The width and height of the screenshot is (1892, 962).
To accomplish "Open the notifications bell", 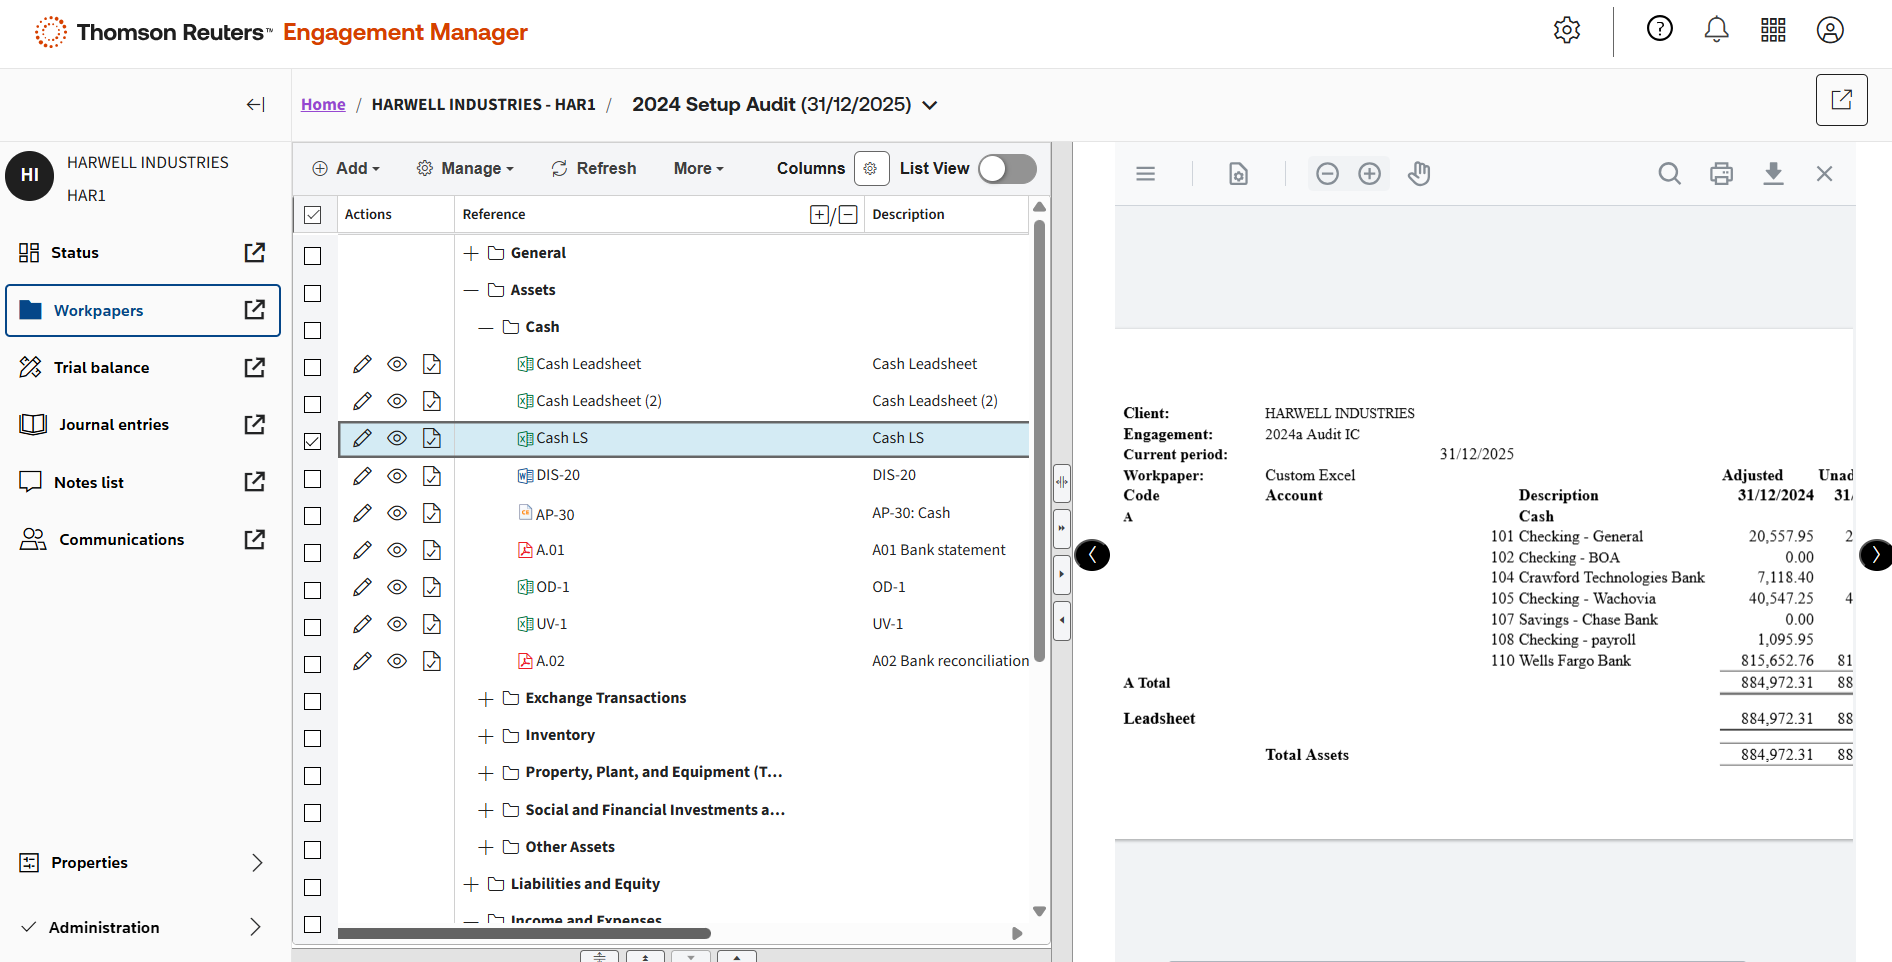I will click(1716, 30).
